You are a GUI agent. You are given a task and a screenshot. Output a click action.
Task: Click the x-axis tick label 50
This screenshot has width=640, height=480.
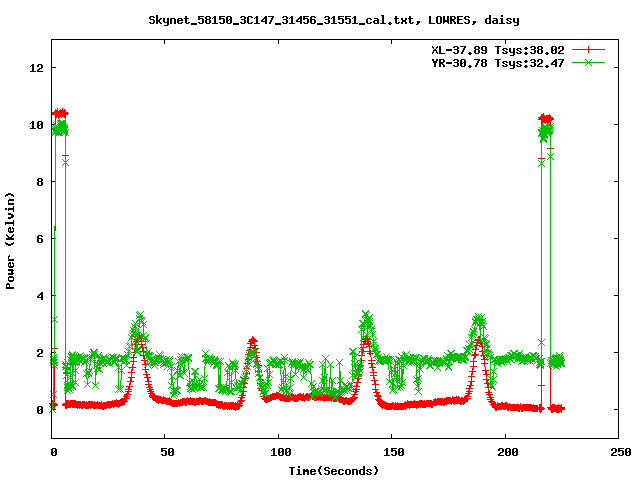pos(167,452)
